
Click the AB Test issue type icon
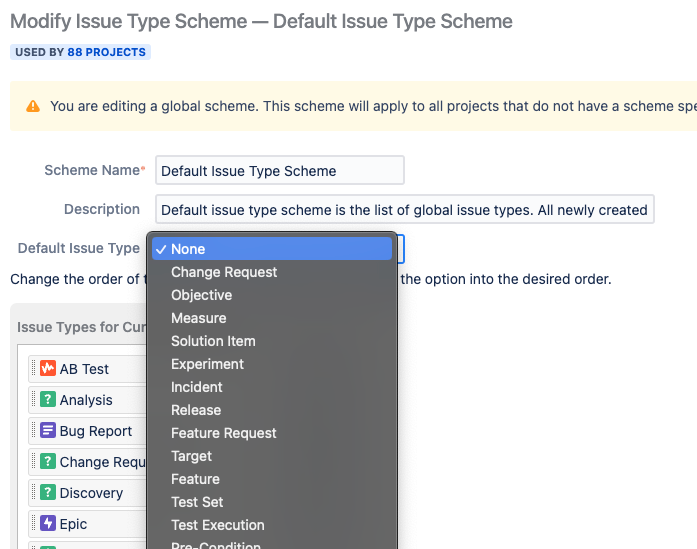coord(48,368)
